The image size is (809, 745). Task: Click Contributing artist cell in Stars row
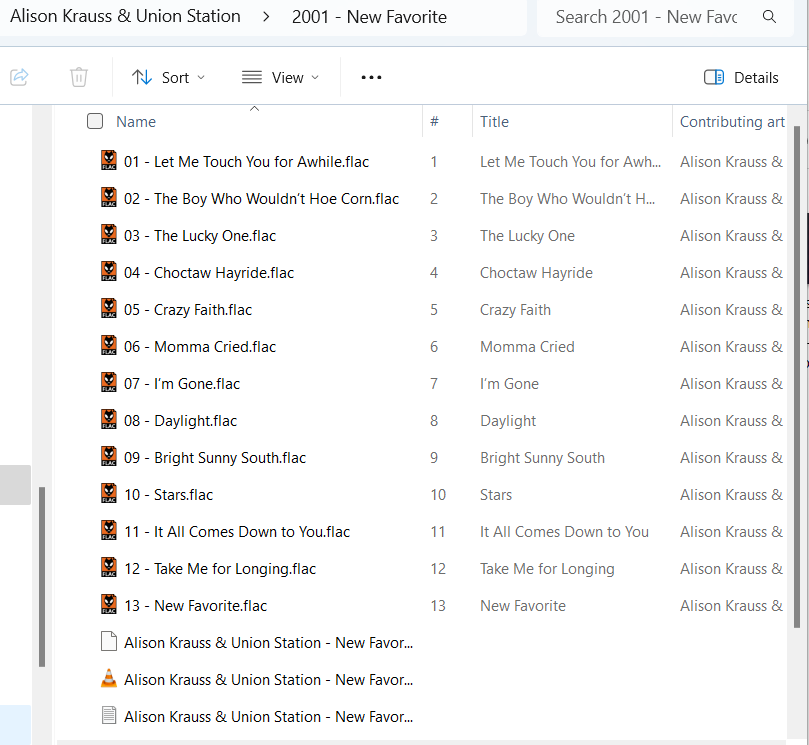click(732, 495)
